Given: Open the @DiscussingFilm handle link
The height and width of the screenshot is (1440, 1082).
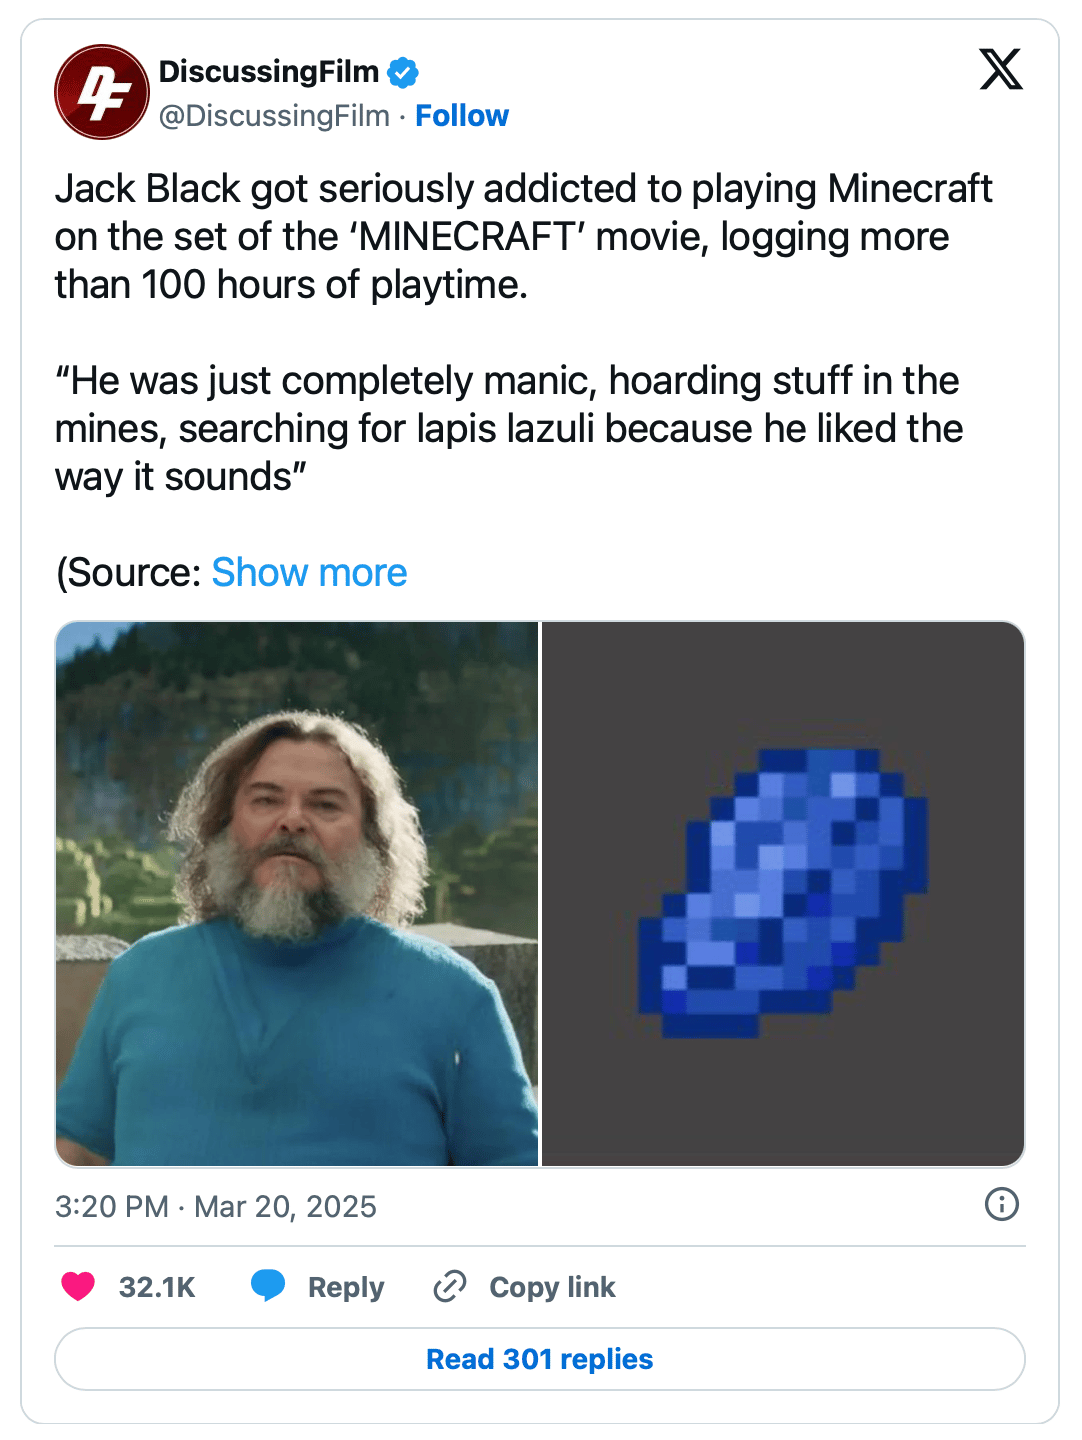Looking at the screenshot, I should pos(274,116).
